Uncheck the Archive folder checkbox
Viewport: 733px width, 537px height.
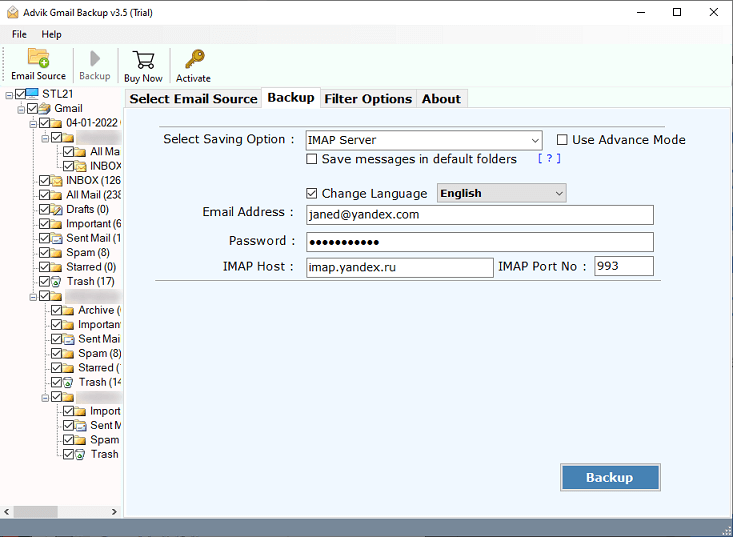coord(57,310)
